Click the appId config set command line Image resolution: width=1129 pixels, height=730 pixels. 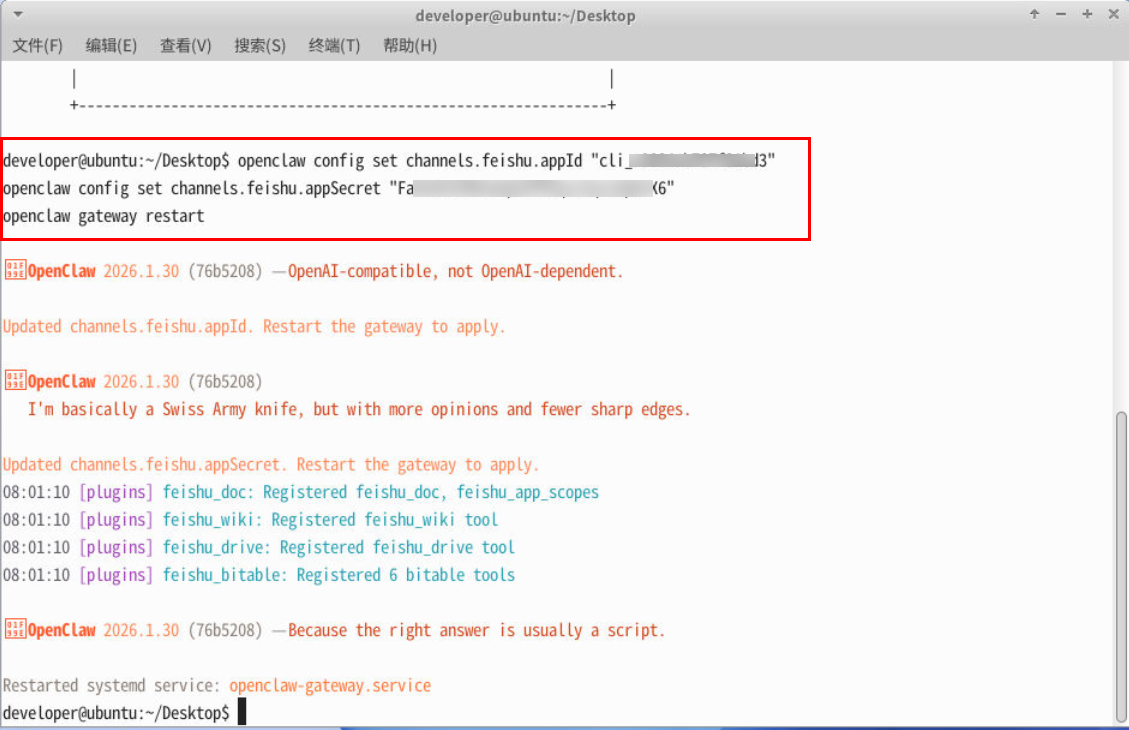389,161
